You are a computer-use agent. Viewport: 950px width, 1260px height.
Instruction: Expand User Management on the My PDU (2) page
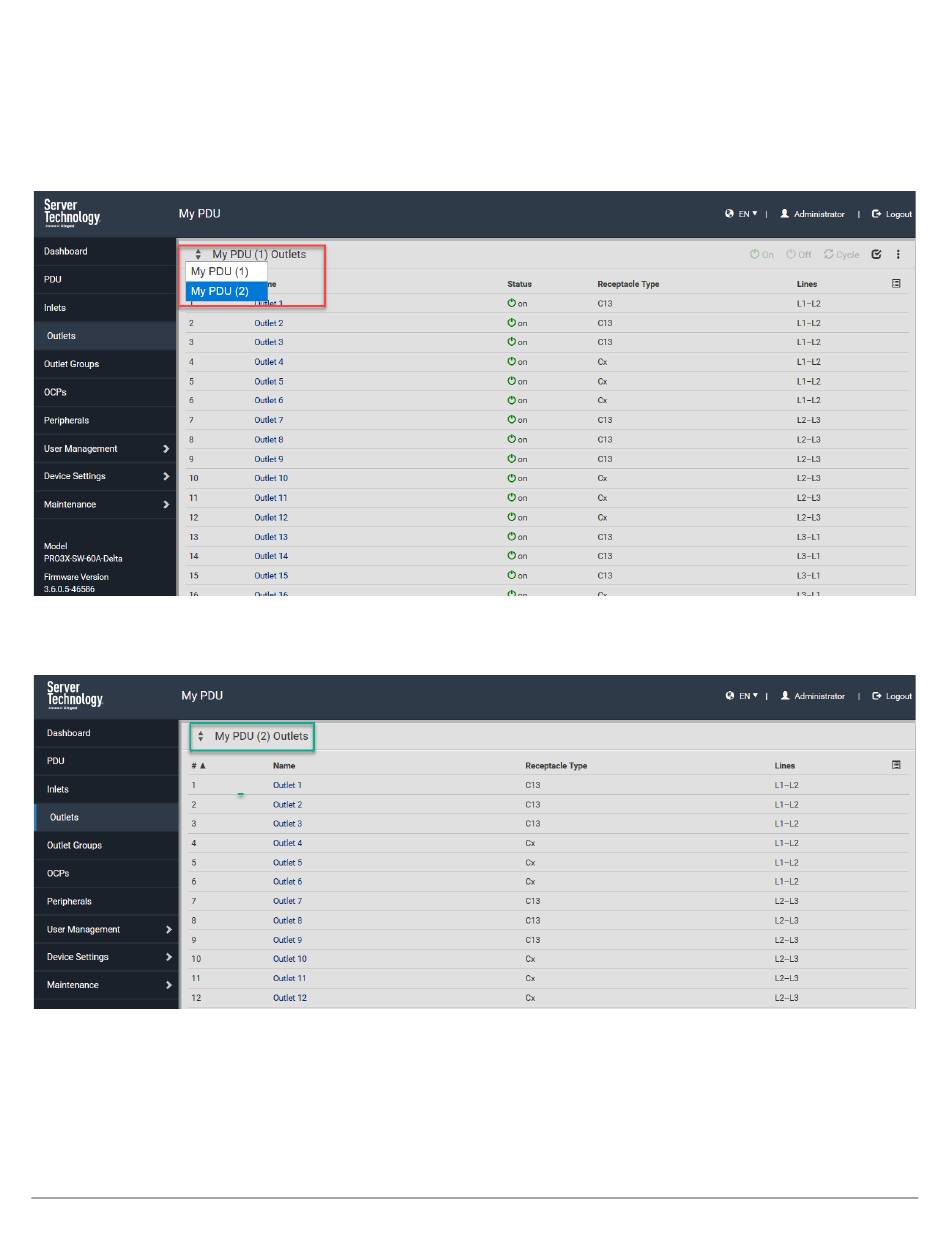[107, 930]
